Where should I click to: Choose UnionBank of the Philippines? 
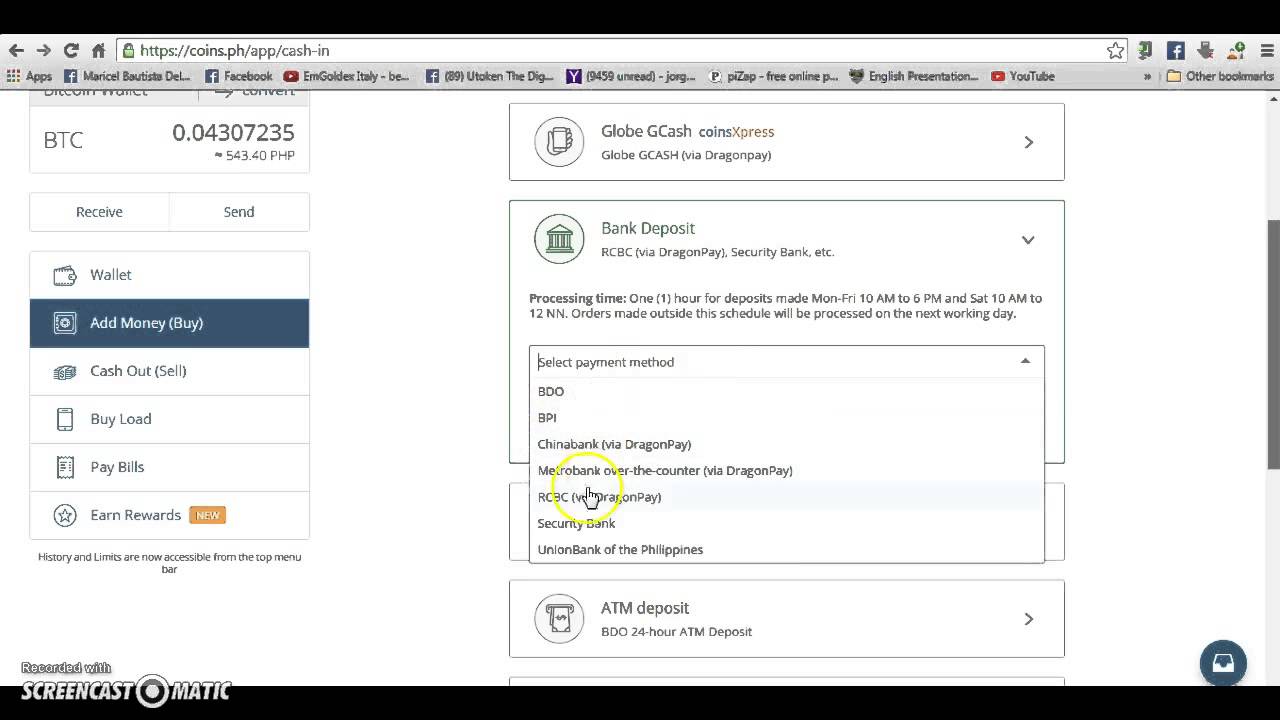pos(786,549)
